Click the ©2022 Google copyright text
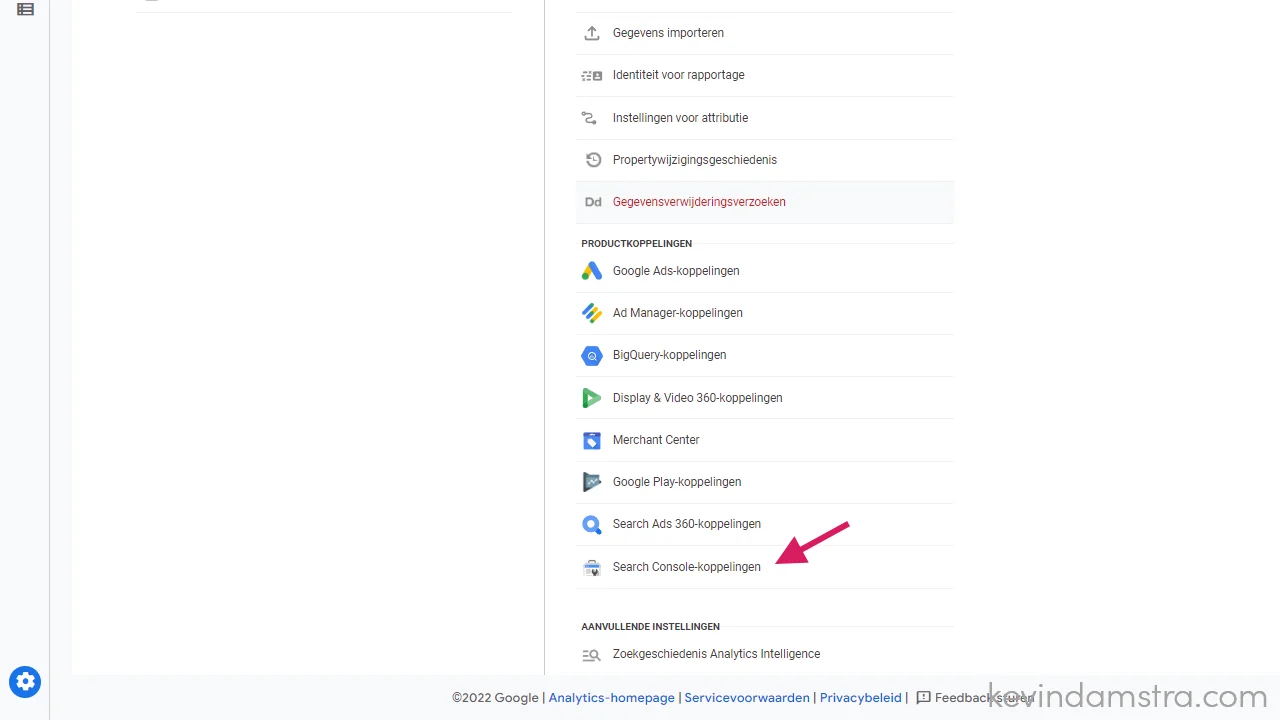Screen dimensions: 1280x720 pos(495,698)
